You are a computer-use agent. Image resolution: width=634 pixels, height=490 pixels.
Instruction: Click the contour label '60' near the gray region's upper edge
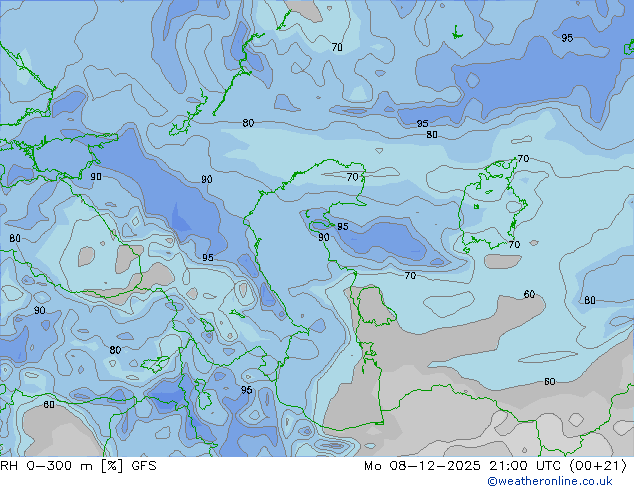[529, 294]
